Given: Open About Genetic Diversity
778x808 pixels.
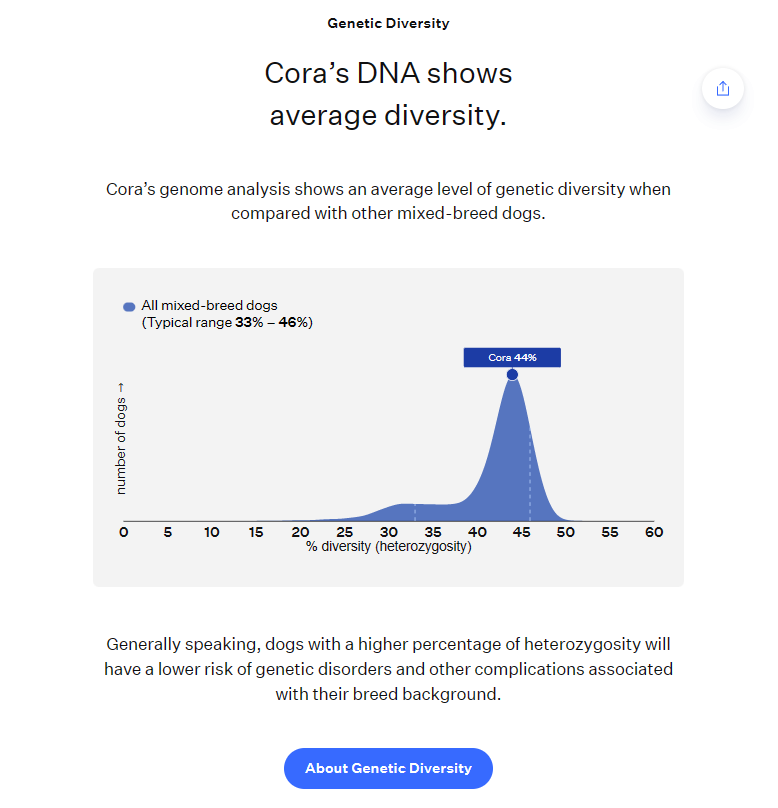Looking at the screenshot, I should (x=388, y=768).
